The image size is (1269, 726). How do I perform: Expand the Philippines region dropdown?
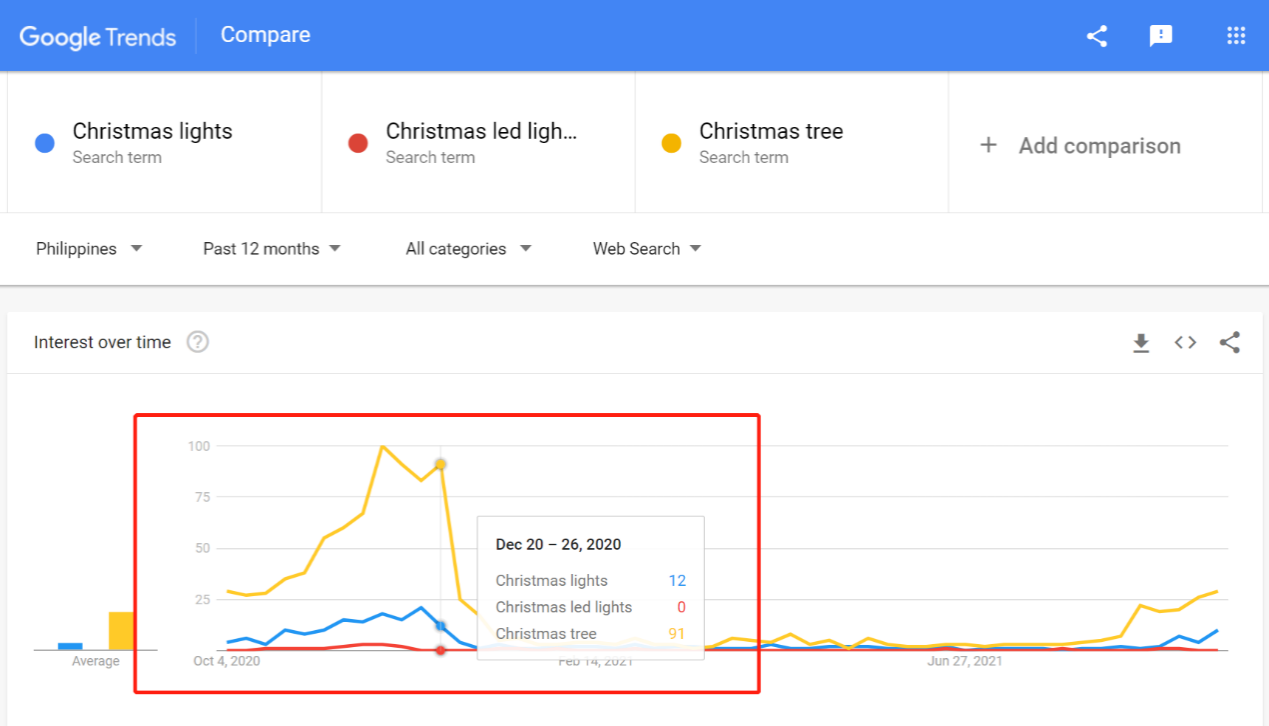pos(89,248)
